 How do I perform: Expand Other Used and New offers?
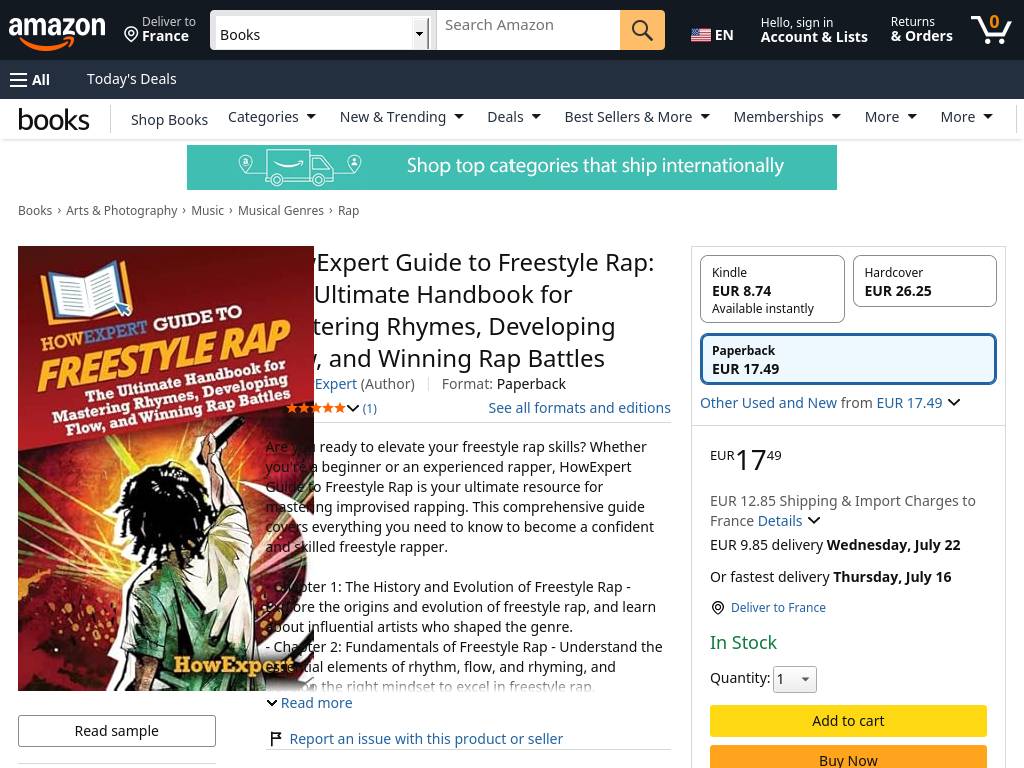pos(829,403)
